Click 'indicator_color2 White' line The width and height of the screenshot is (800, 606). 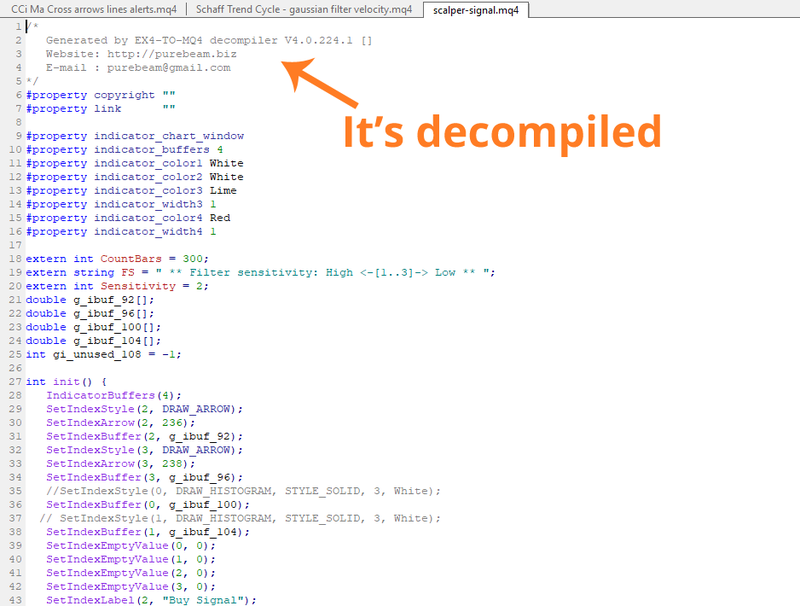(x=135, y=177)
